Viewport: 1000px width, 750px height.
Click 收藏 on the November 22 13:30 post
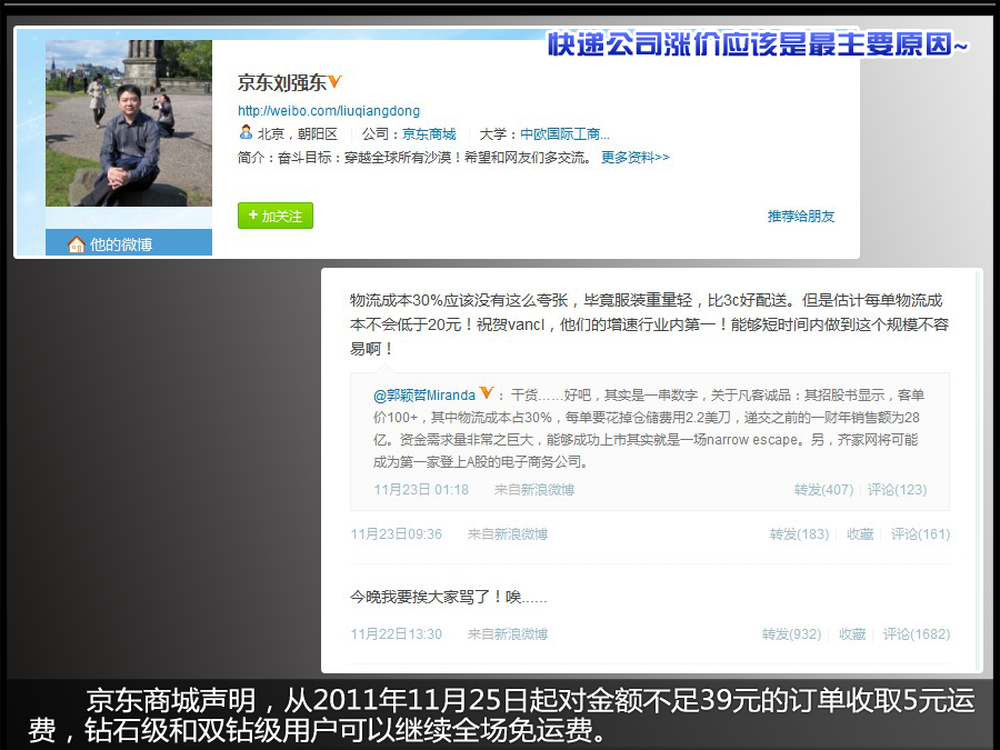(852, 634)
